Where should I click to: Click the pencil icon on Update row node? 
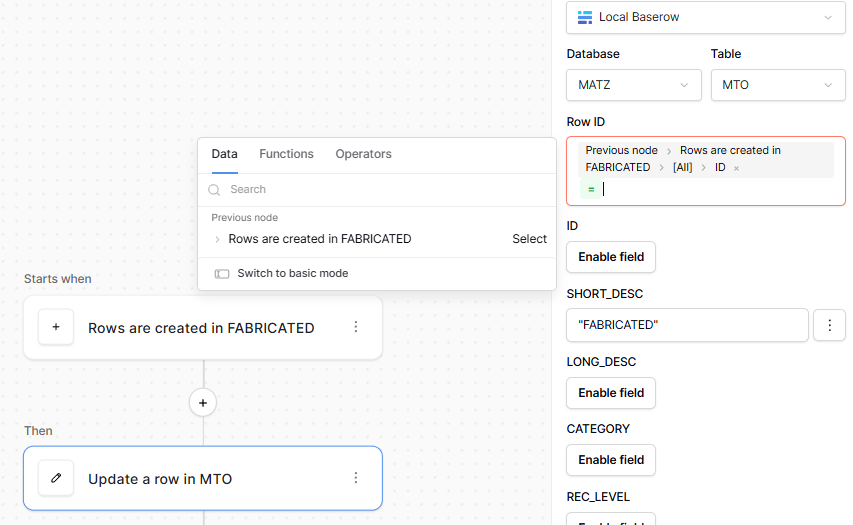56,478
